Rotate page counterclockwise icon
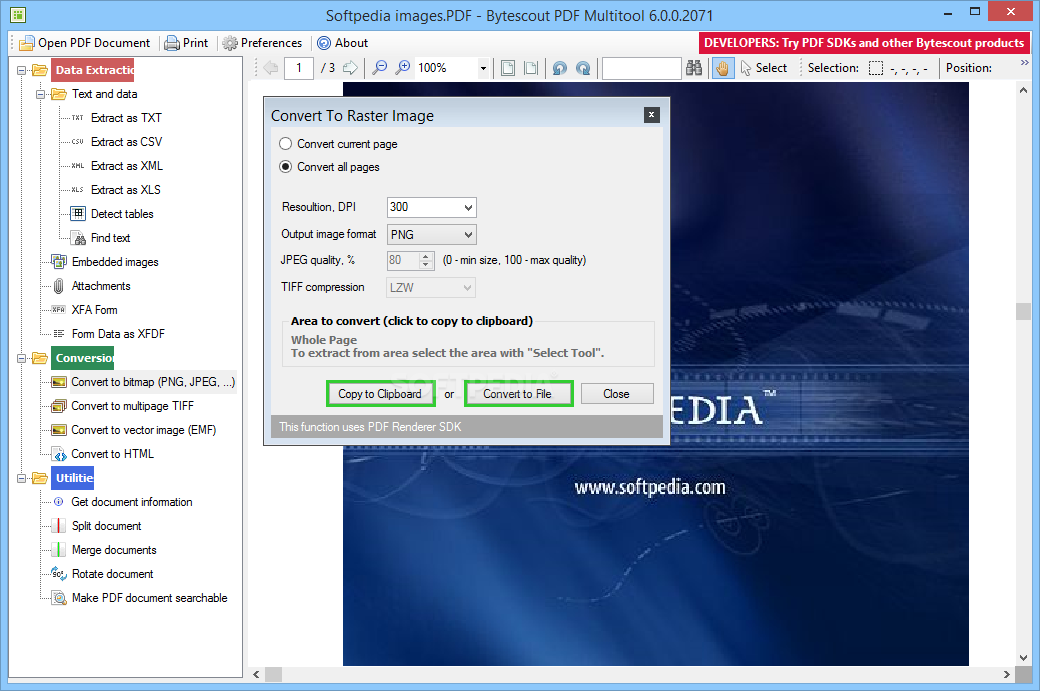Screen dimensions: 1040x691 (560, 68)
